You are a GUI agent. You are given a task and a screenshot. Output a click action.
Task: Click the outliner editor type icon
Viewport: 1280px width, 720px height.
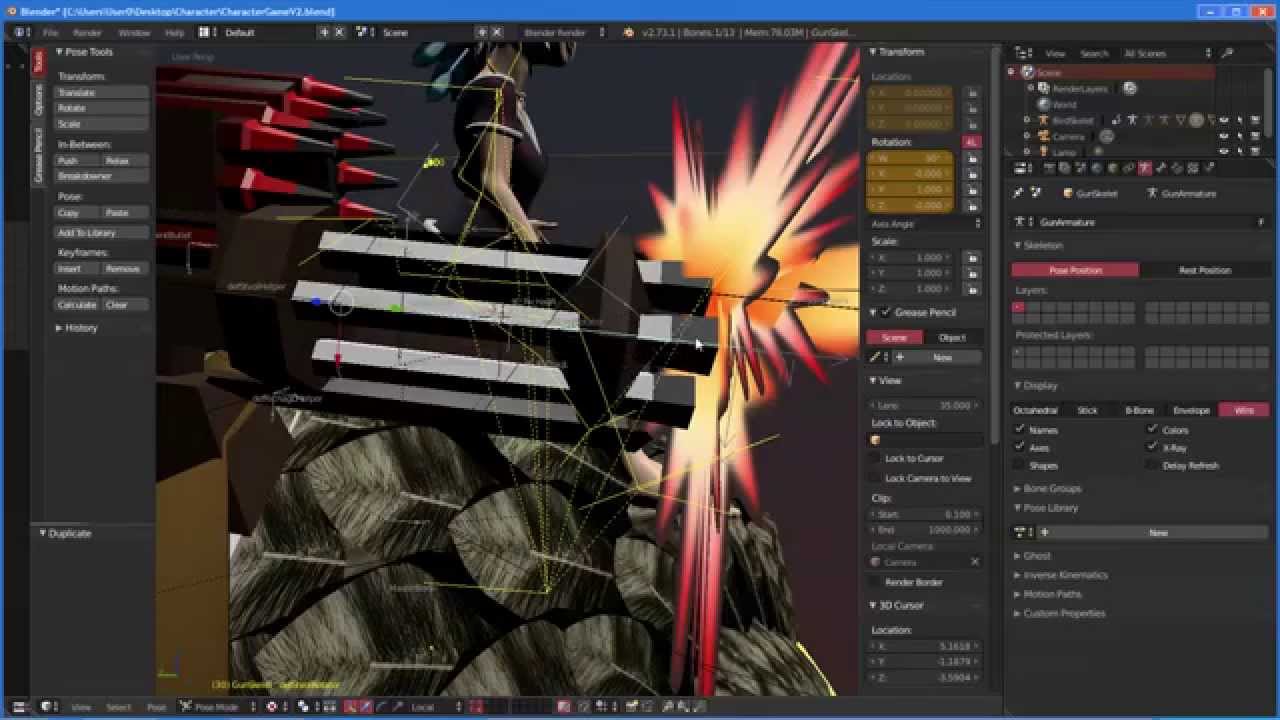point(1022,53)
